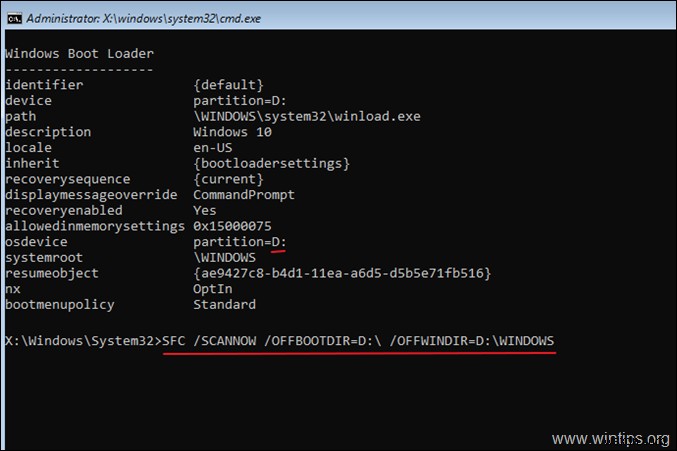Click the OptIn value on nx line

pos(212,289)
